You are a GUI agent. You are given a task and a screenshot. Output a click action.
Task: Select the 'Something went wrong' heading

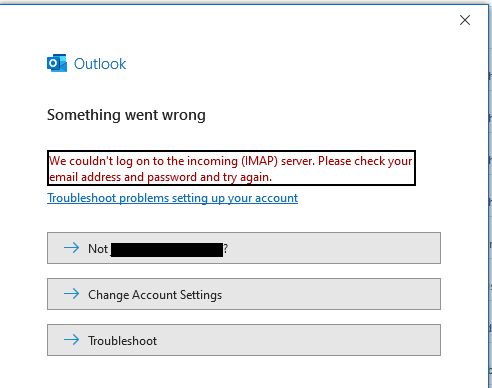[126, 115]
